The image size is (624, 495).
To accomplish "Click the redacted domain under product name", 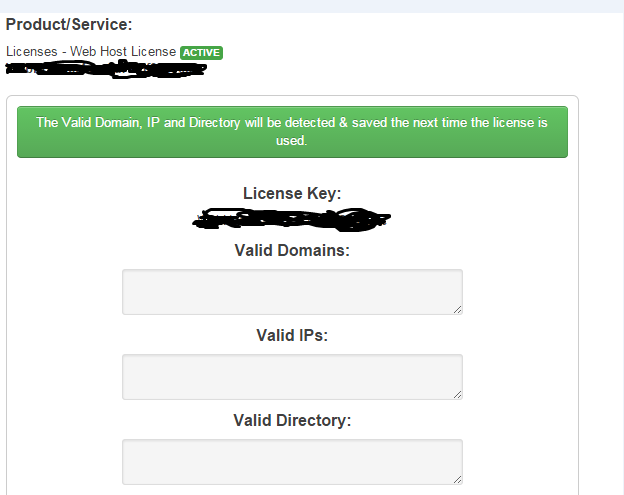I will [106, 69].
